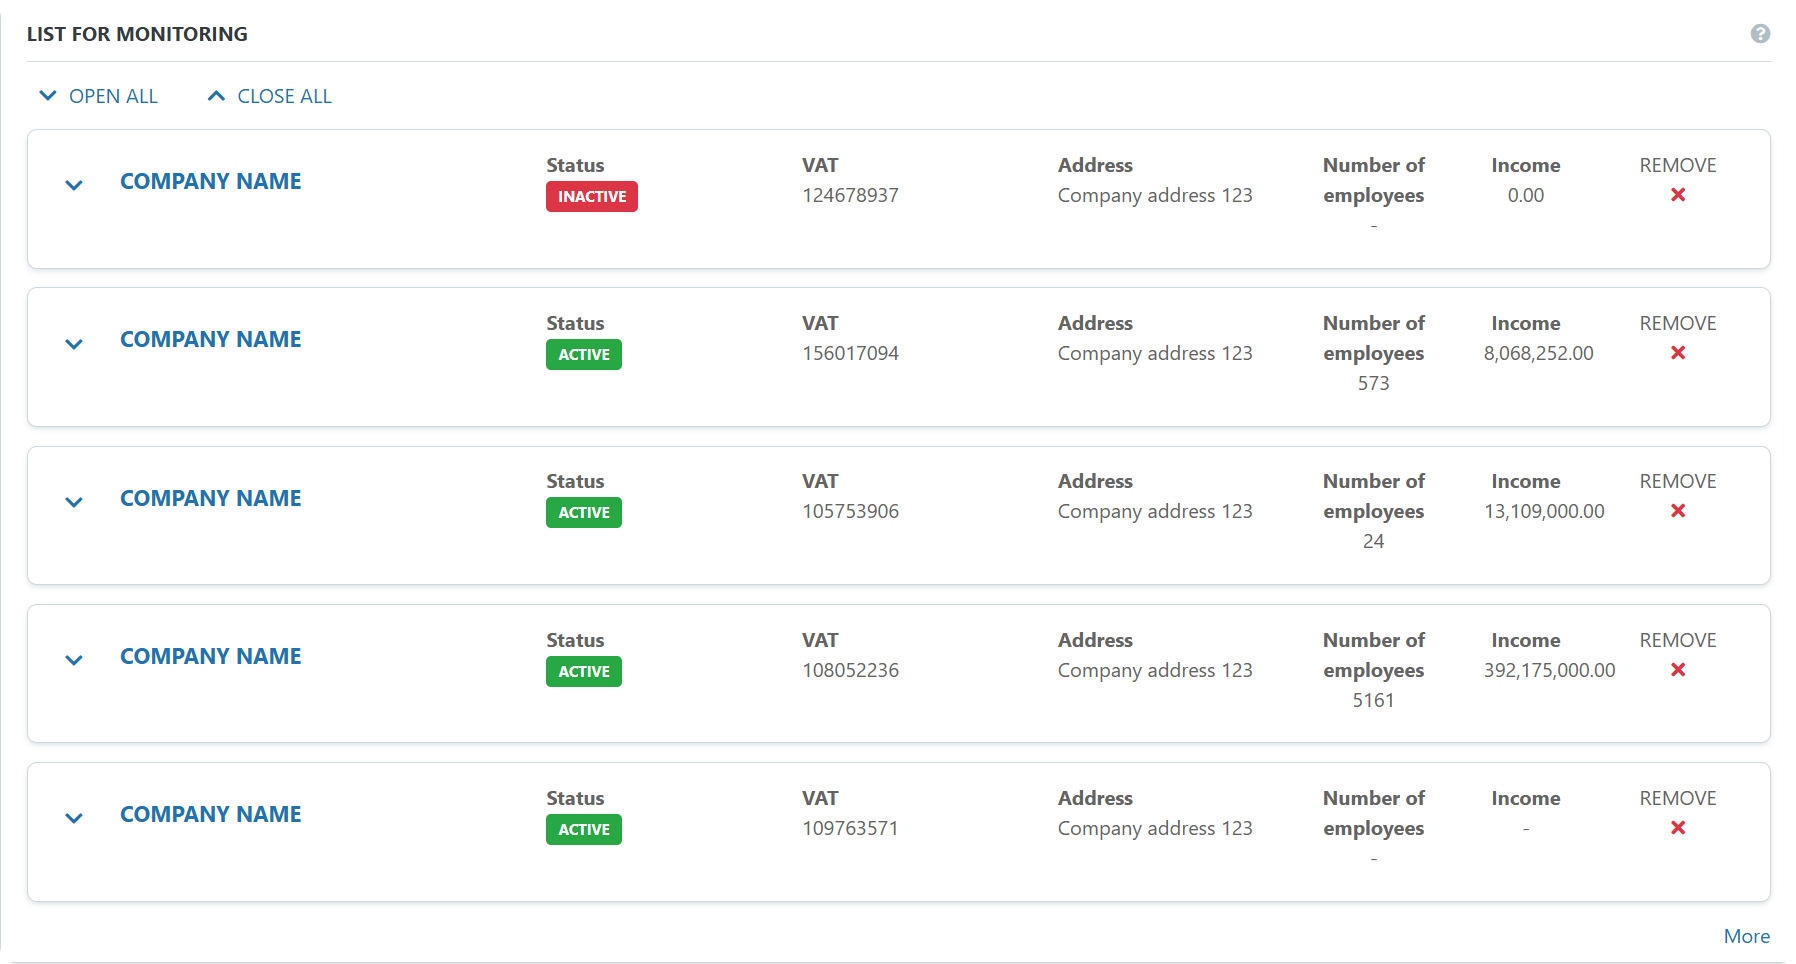Click the red INACTIVE status badge
Image resolution: width=1796 pixels, height=964 pixels.
[x=591, y=197]
